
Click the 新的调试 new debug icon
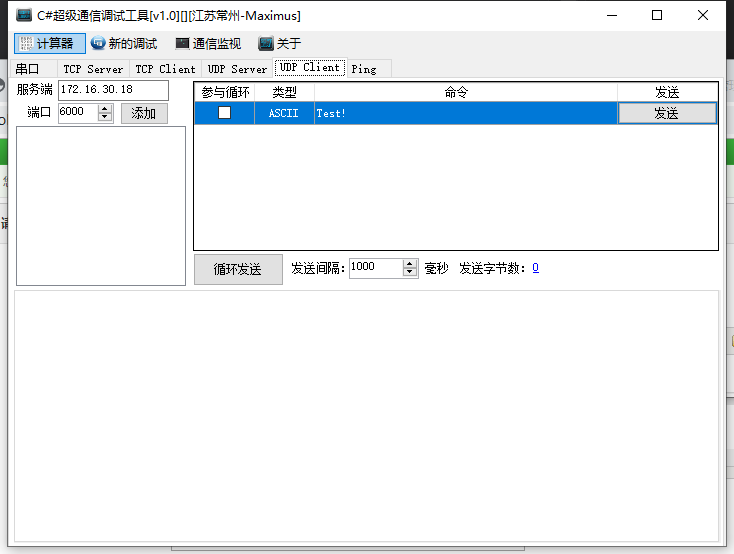click(x=98, y=44)
